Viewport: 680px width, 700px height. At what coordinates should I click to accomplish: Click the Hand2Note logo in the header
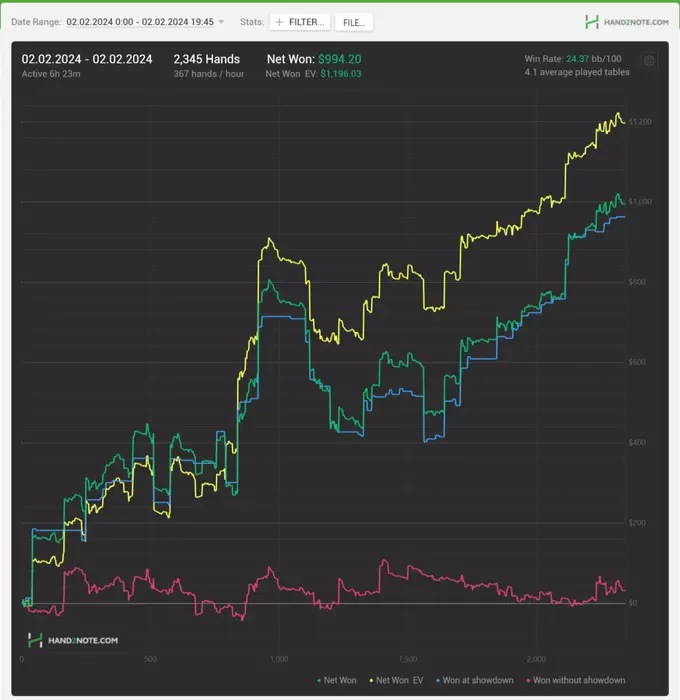(627, 22)
